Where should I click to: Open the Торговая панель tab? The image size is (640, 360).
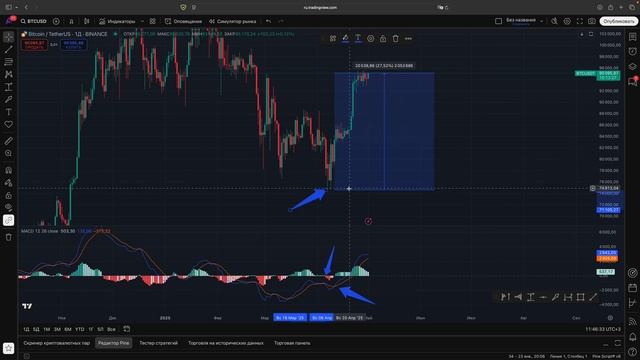pos(292,343)
